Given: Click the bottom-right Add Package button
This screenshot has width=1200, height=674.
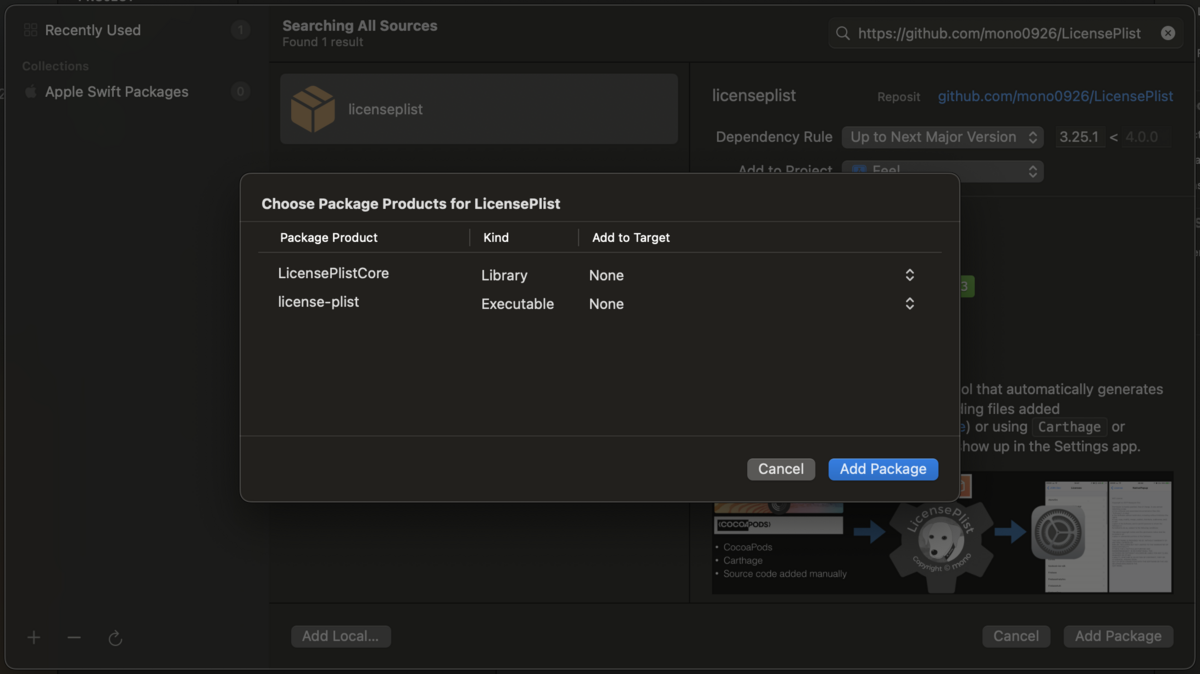Looking at the screenshot, I should click(x=1118, y=636).
